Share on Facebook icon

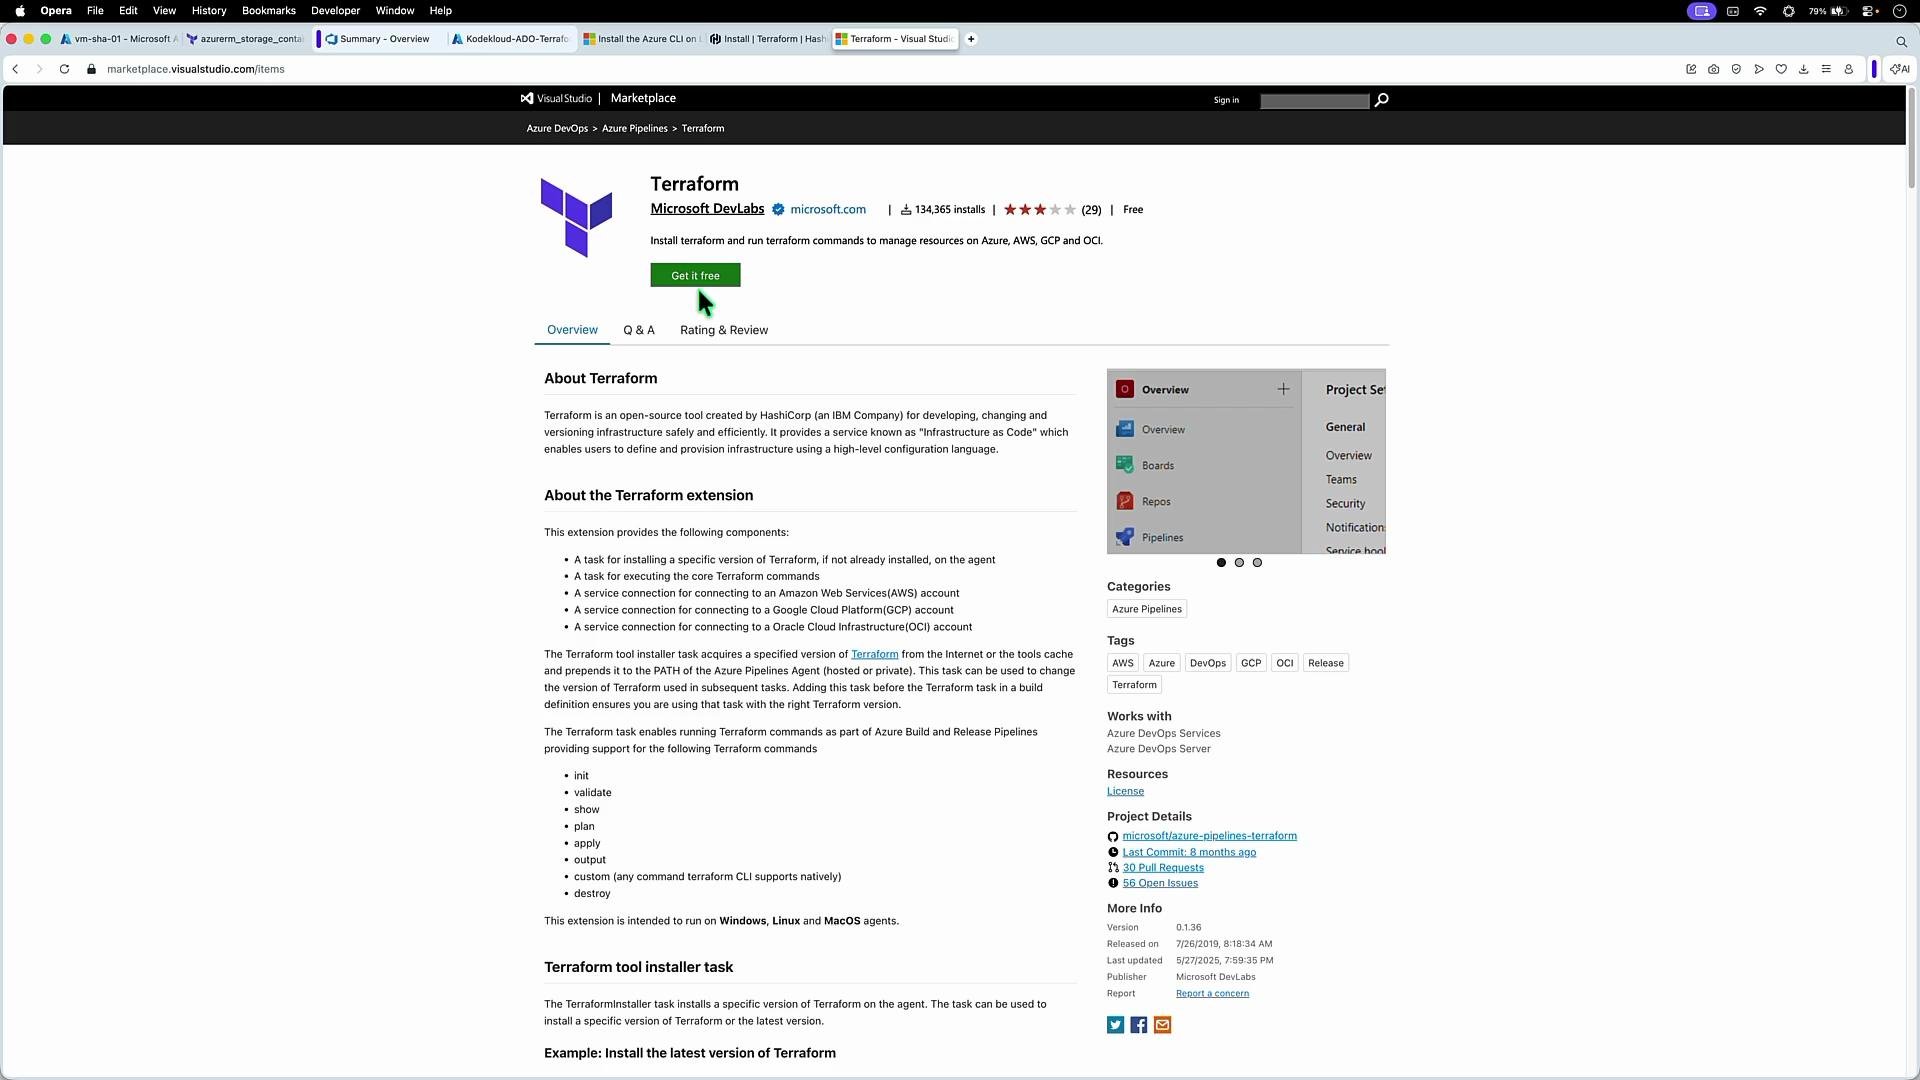1139,1025
